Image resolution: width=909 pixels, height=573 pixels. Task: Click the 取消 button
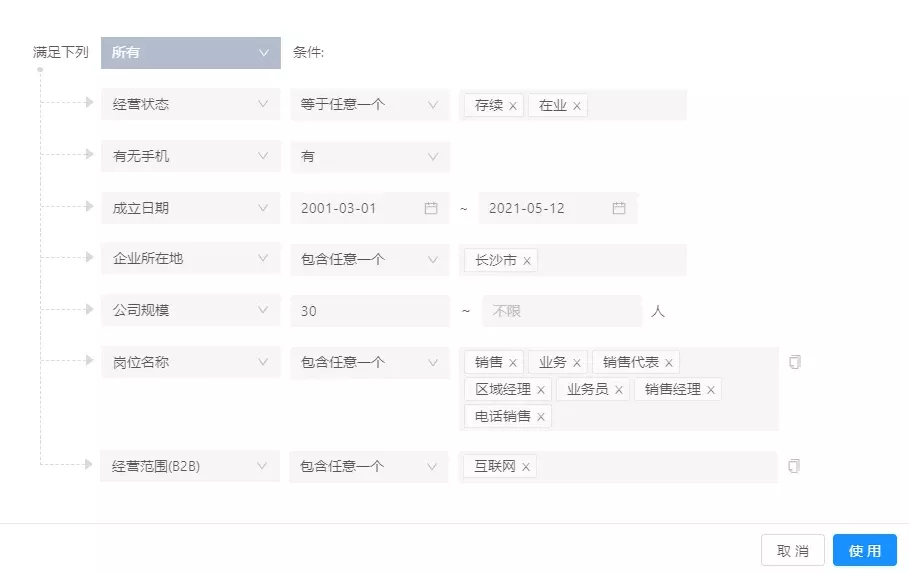(x=792, y=550)
